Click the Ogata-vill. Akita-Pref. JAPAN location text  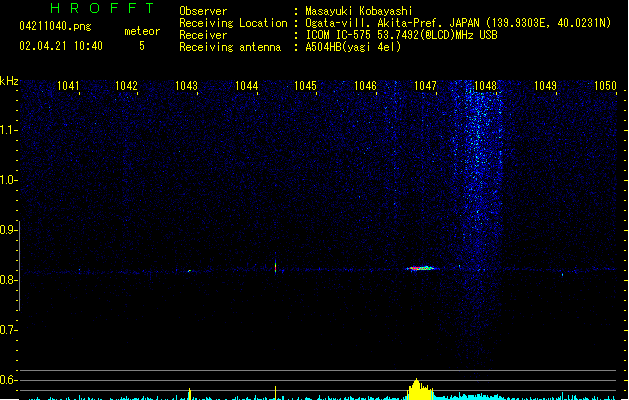(458, 23)
